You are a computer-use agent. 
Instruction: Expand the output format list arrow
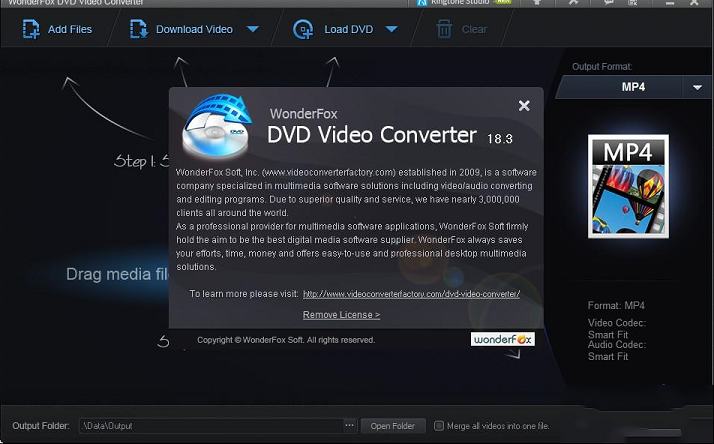(x=697, y=87)
